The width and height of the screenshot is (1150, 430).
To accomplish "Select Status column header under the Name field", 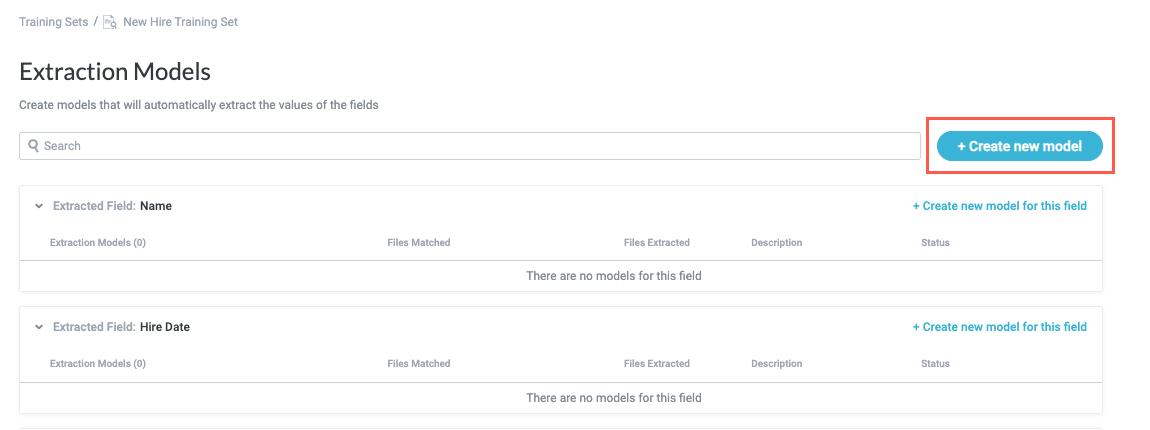I will tap(935, 243).
